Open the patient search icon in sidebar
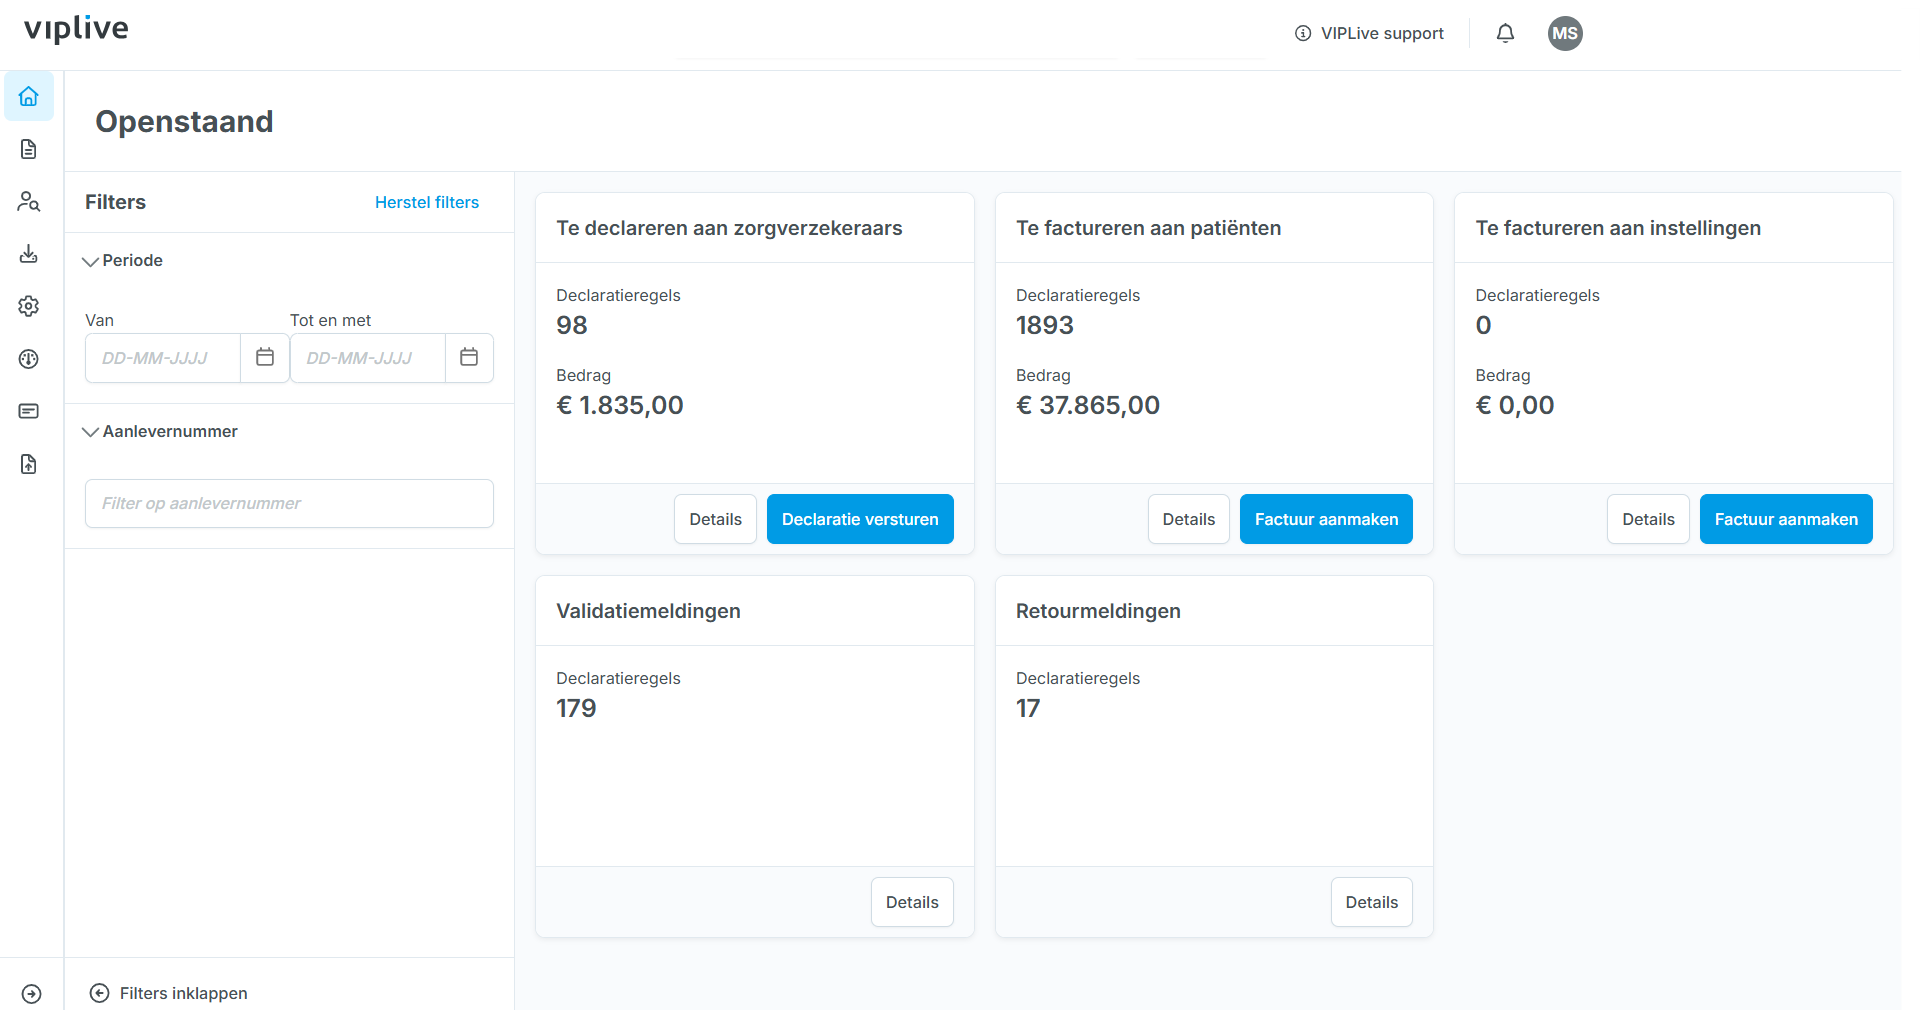Screen dimensions: 1920x1010 [29, 201]
